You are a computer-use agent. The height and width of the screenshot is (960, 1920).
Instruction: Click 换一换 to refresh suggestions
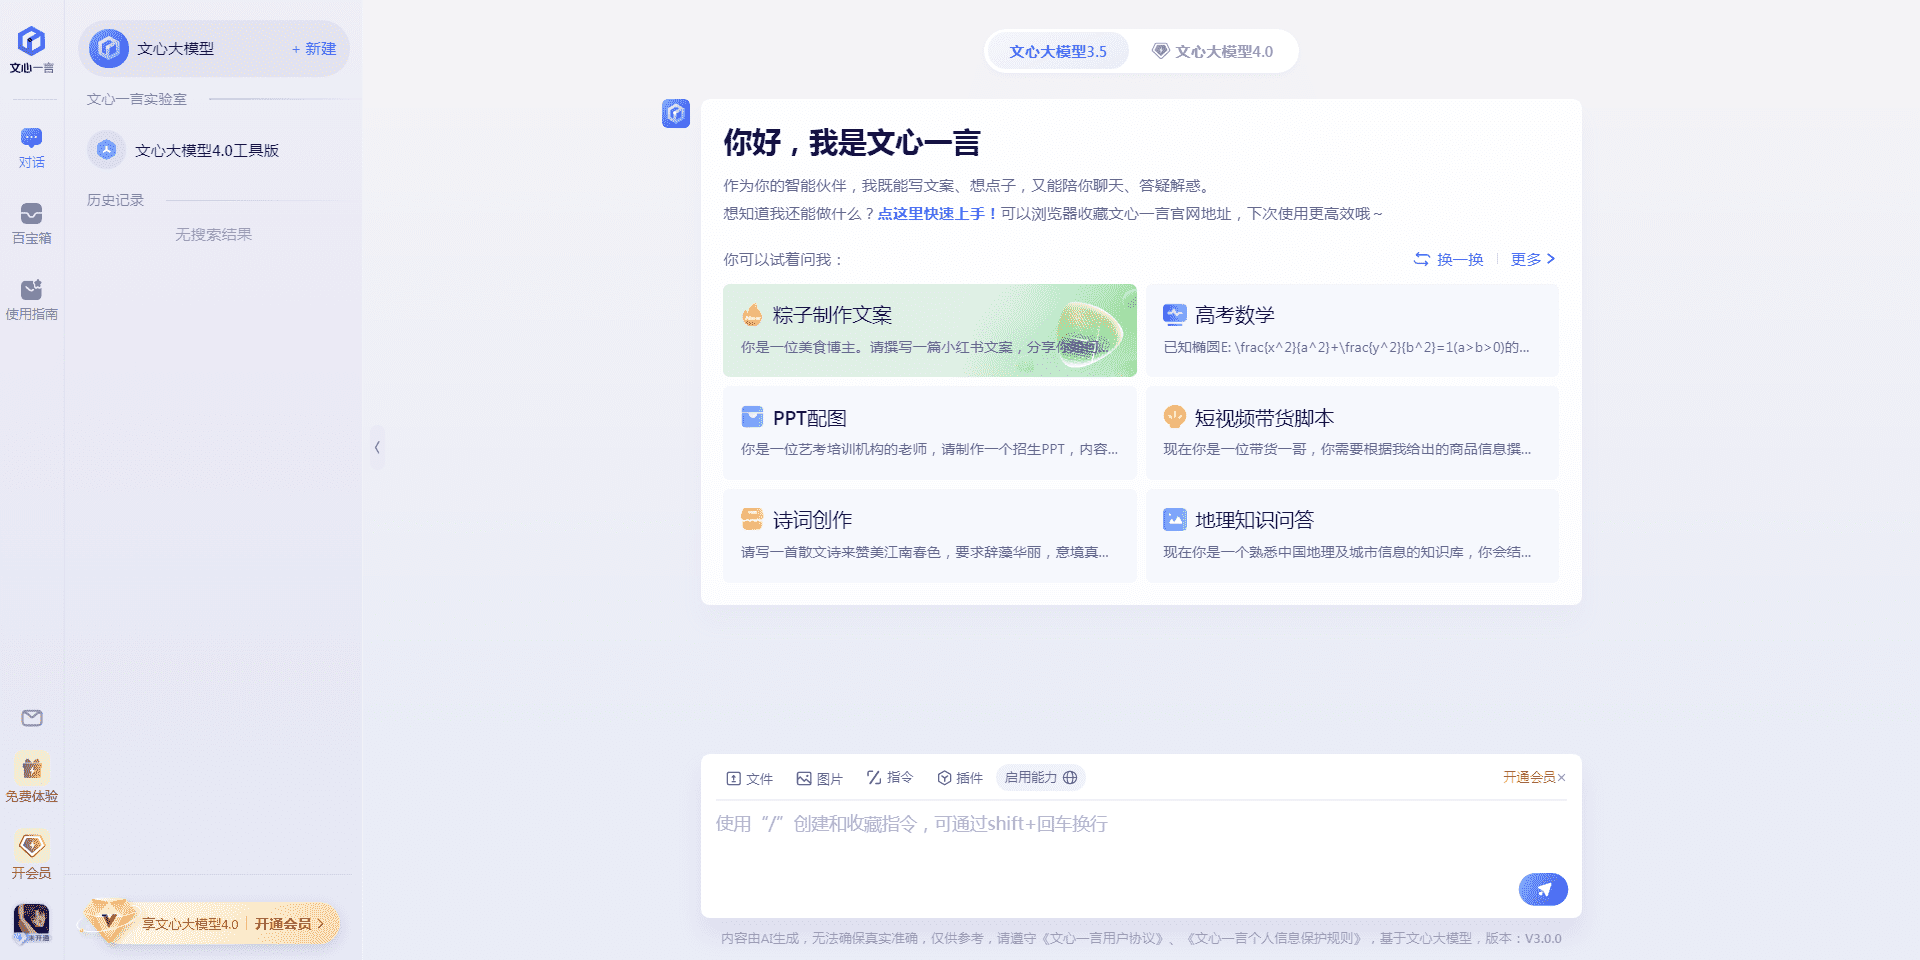pos(1448,259)
